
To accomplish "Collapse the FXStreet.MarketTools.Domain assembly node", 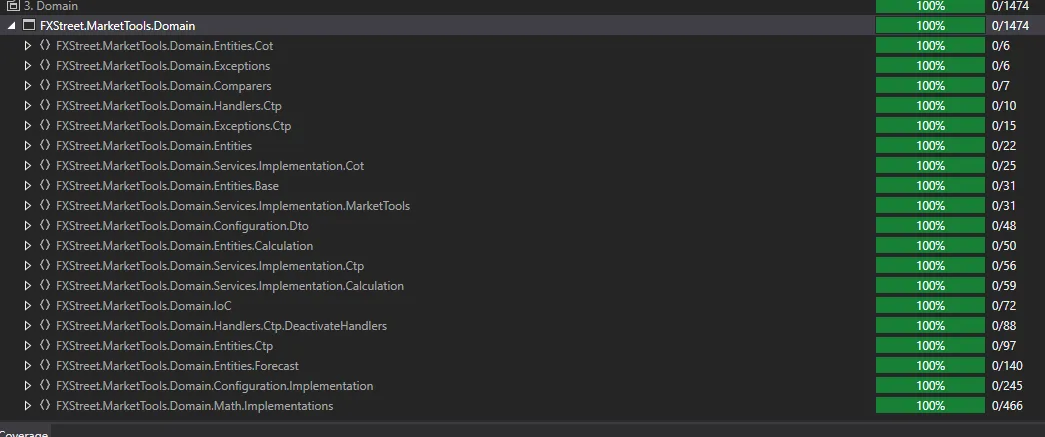I will tap(11, 26).
